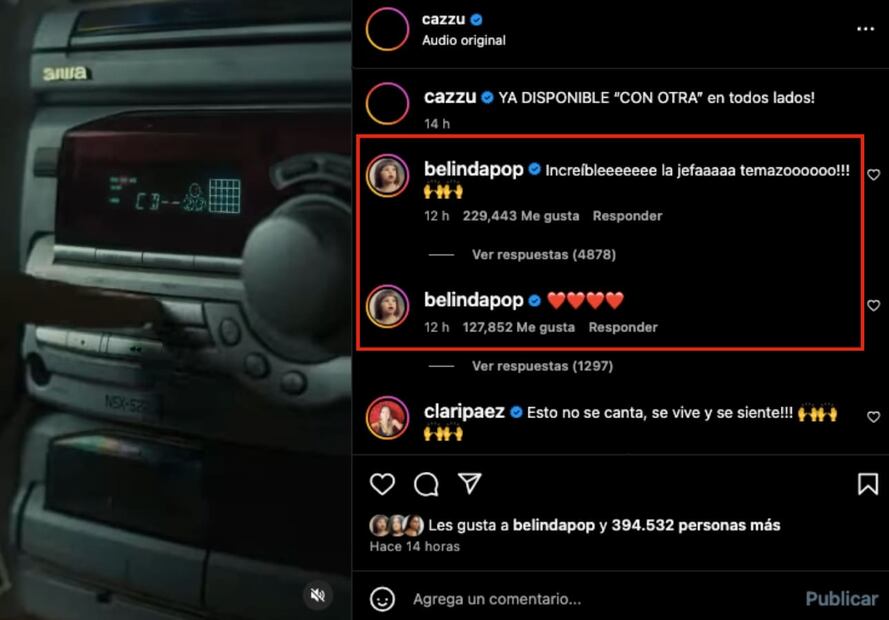Expand Ver respuestas (1297)
Image resolution: width=889 pixels, height=620 pixels.
coord(543,366)
